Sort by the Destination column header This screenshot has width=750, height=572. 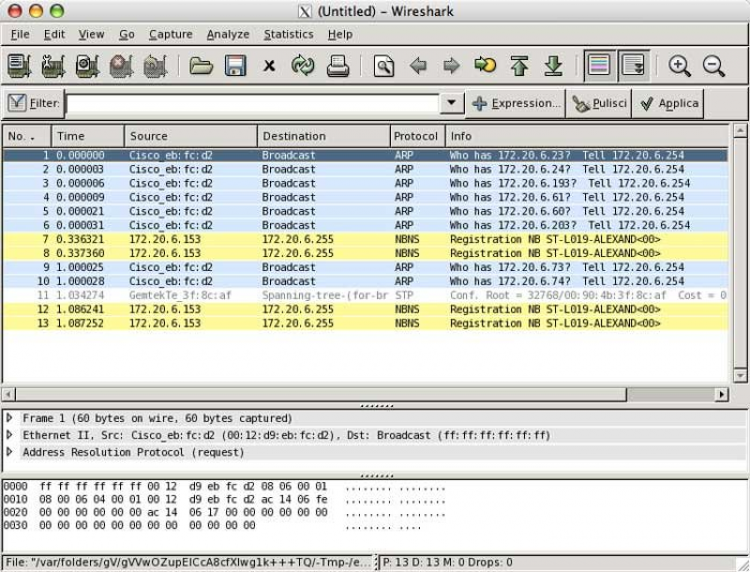point(324,136)
